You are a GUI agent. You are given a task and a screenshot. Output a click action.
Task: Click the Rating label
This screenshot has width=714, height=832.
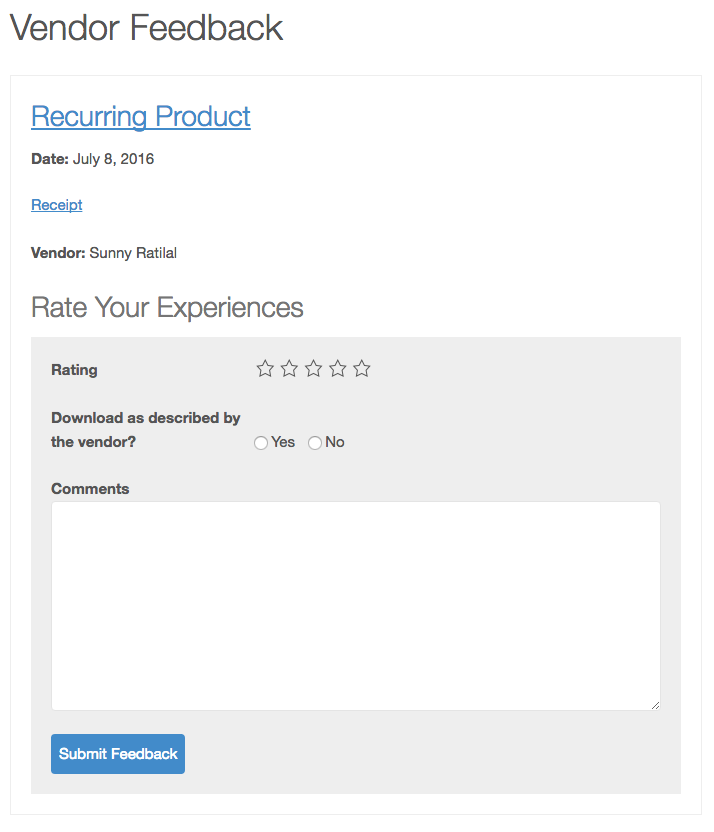point(74,370)
